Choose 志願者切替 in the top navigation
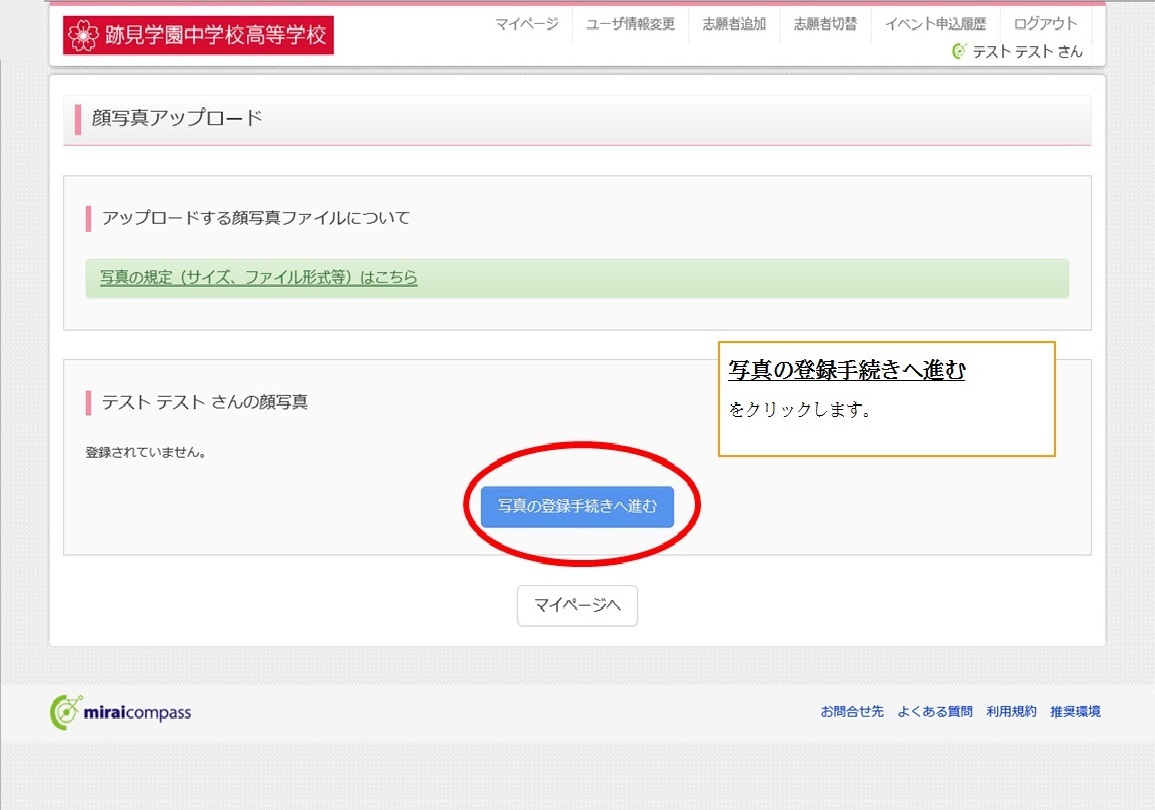The height and width of the screenshot is (810, 1155). (x=825, y=24)
